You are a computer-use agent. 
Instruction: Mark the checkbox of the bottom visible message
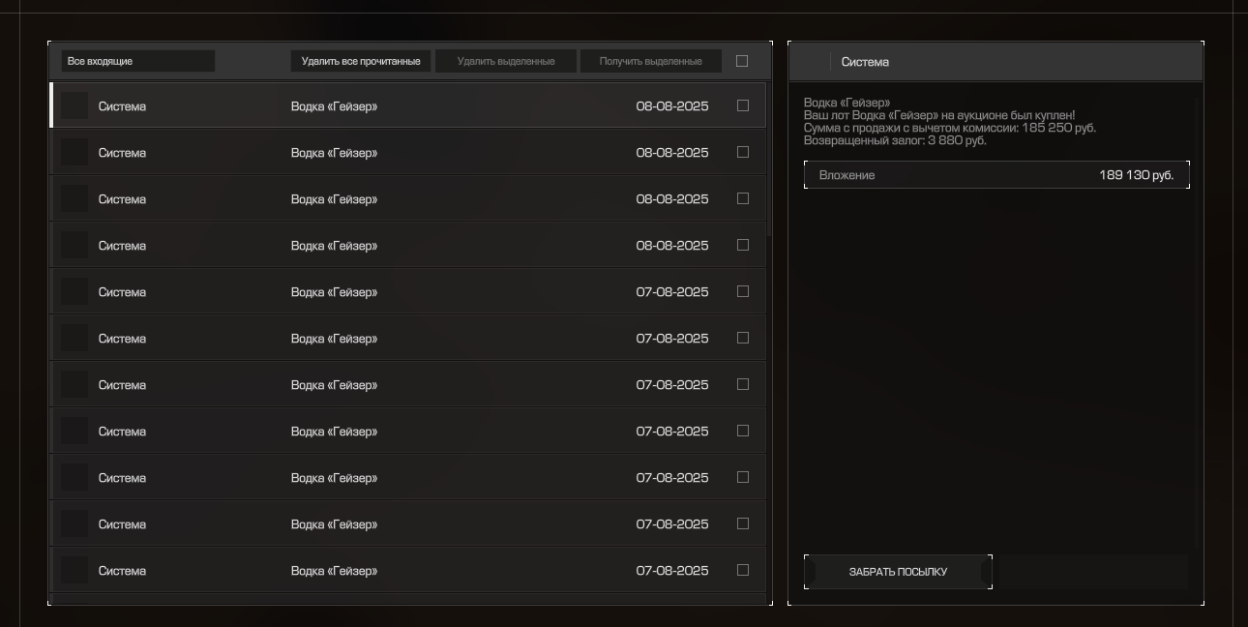[742, 570]
